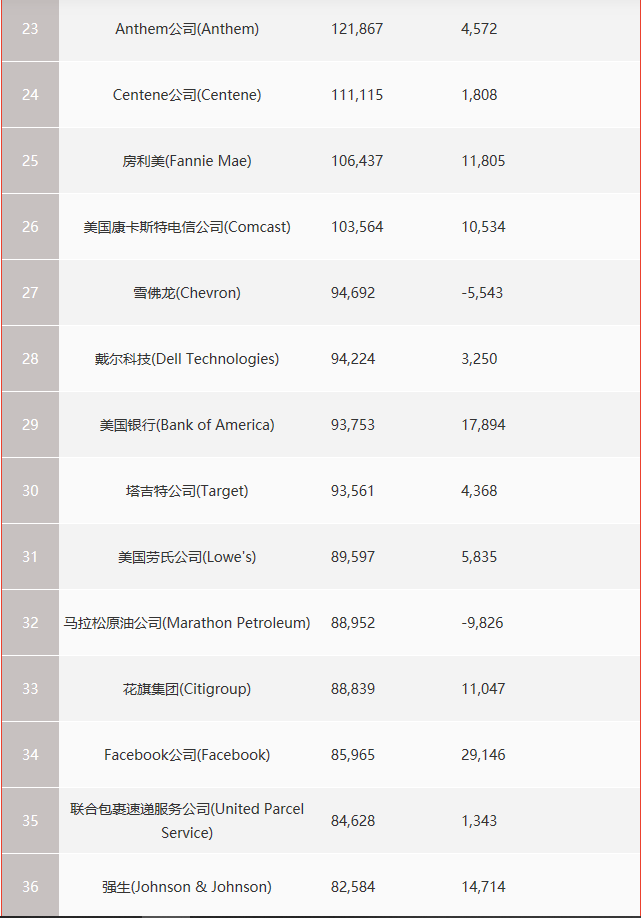Select United Parcel Service name cell
Image resolution: width=641 pixels, height=918 pixels.
187,821
